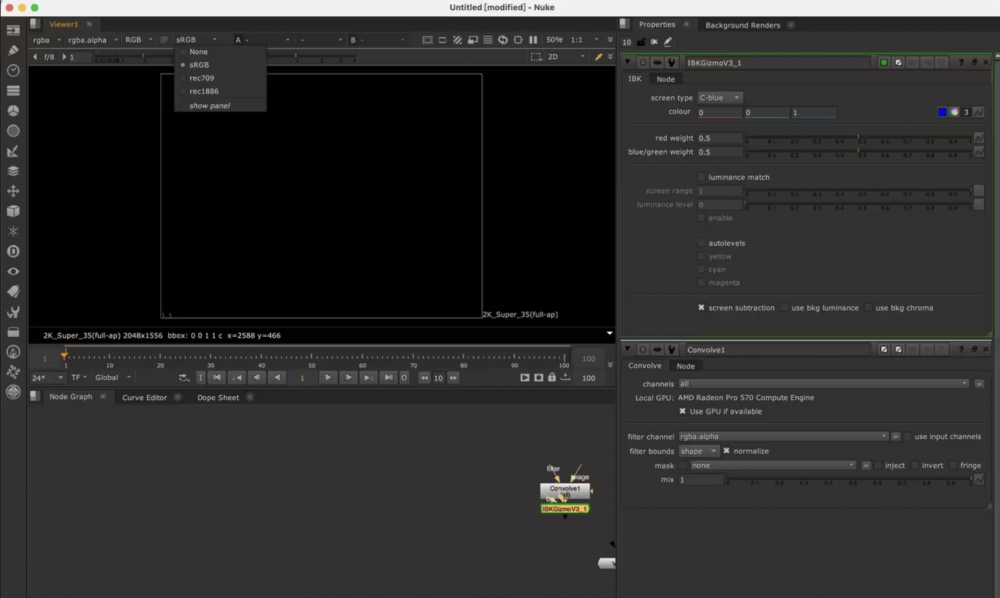
Task: Switch to the Background Renders tab
Action: pyautogui.click(x=742, y=25)
